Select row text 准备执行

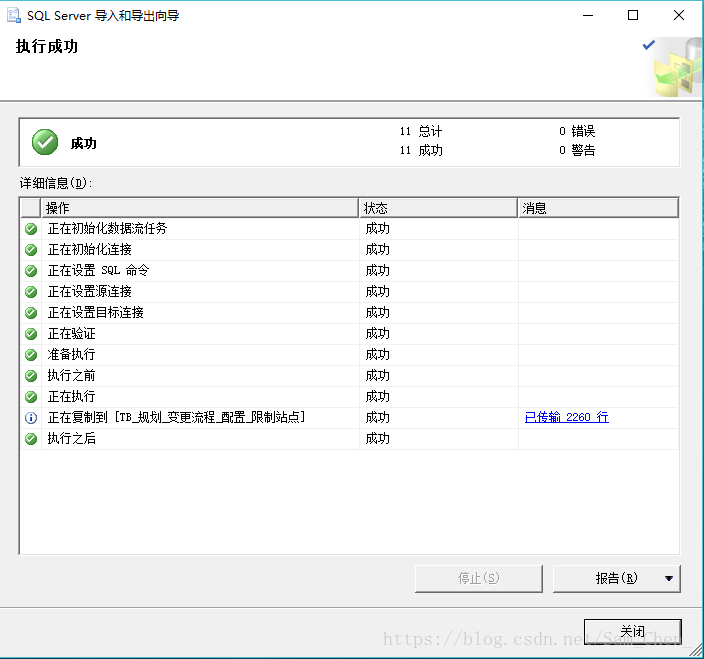point(71,354)
